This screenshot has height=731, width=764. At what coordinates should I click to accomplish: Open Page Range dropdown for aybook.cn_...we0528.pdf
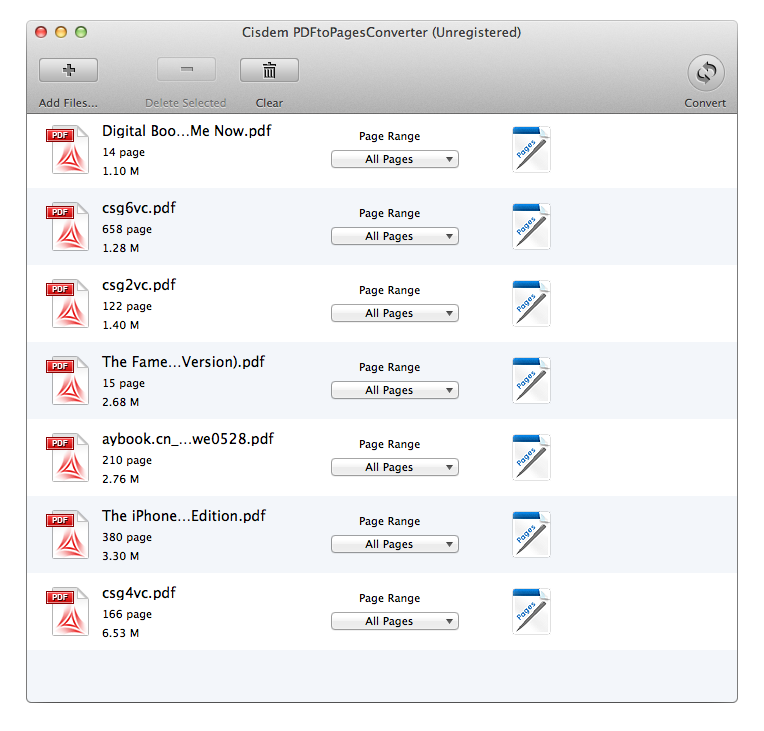coord(395,467)
